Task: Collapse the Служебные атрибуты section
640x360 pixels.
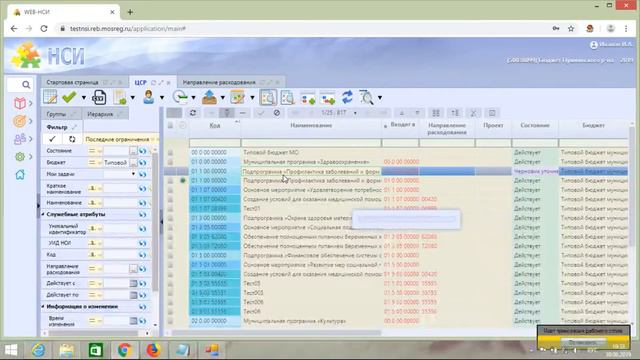Action: (43, 214)
